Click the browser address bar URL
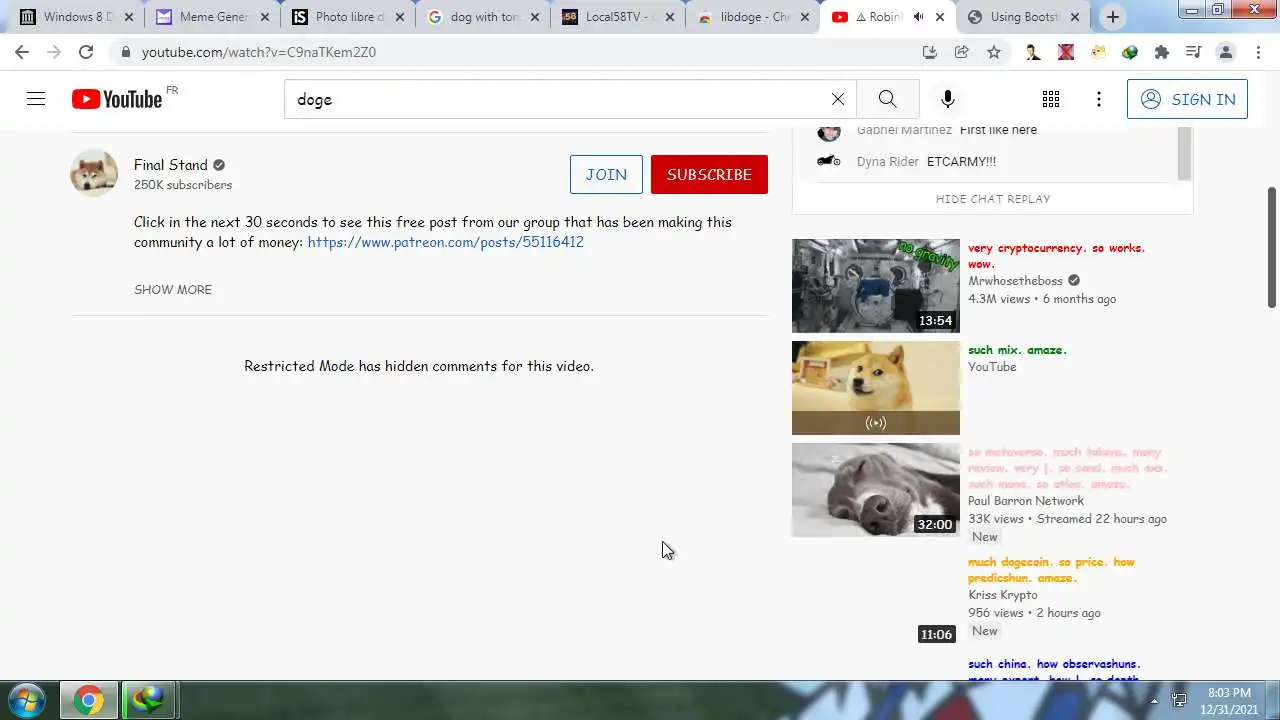1280x720 pixels. (259, 52)
